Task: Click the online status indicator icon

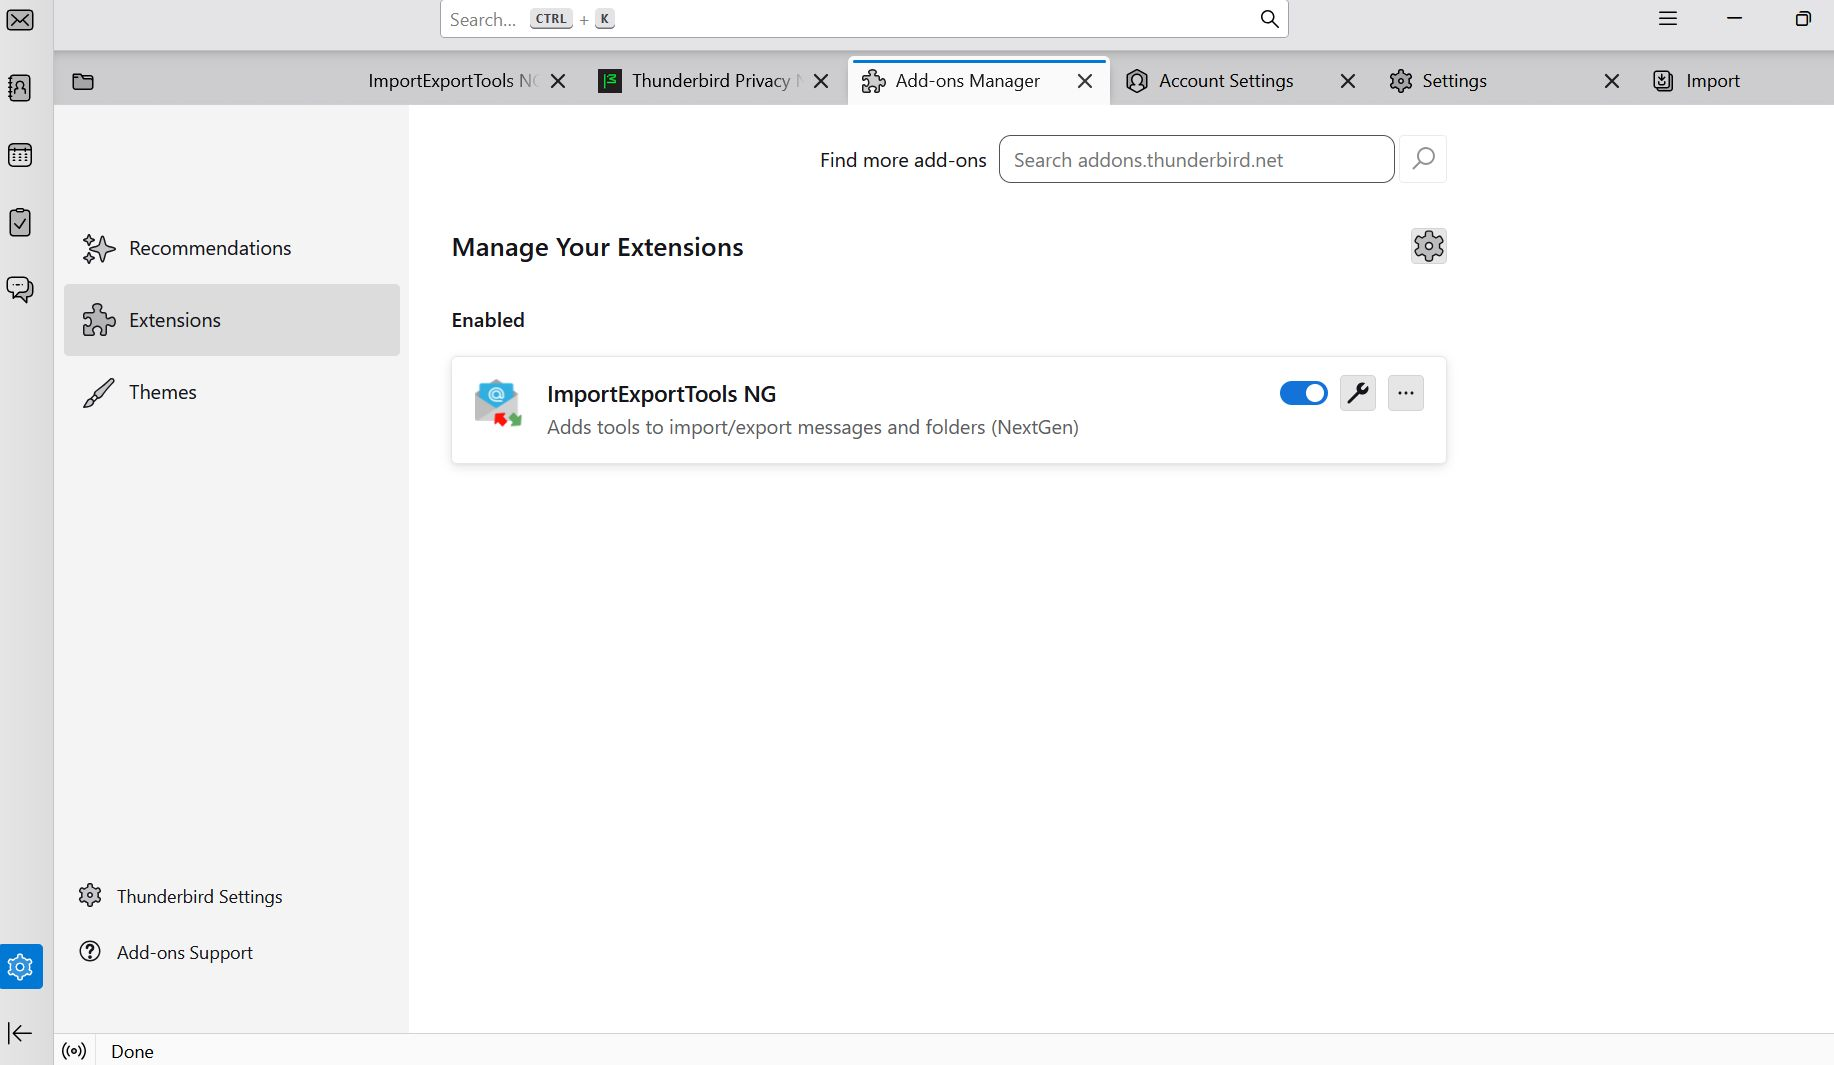Action: tap(74, 1051)
